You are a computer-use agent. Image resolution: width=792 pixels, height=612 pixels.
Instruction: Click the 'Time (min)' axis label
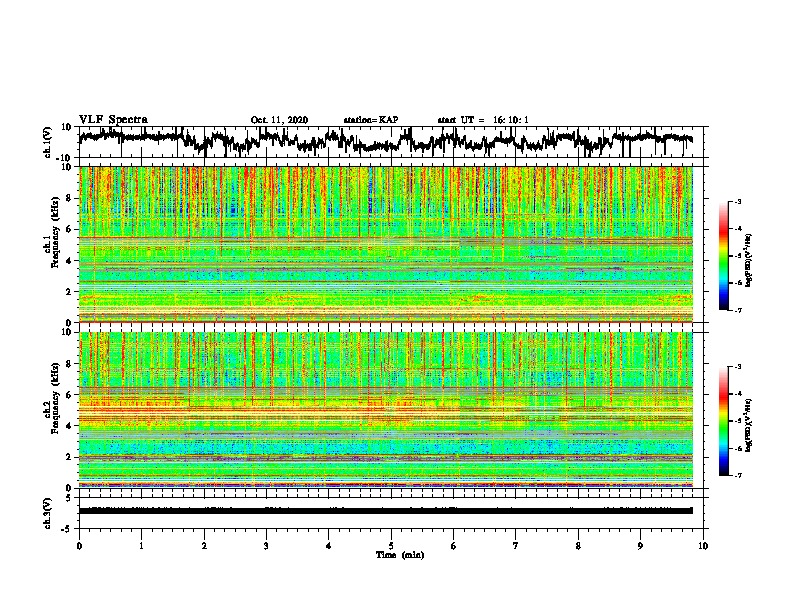coord(400,555)
